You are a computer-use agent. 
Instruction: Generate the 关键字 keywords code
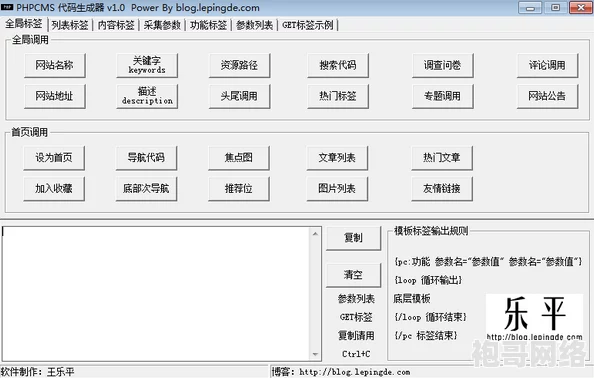(147, 65)
